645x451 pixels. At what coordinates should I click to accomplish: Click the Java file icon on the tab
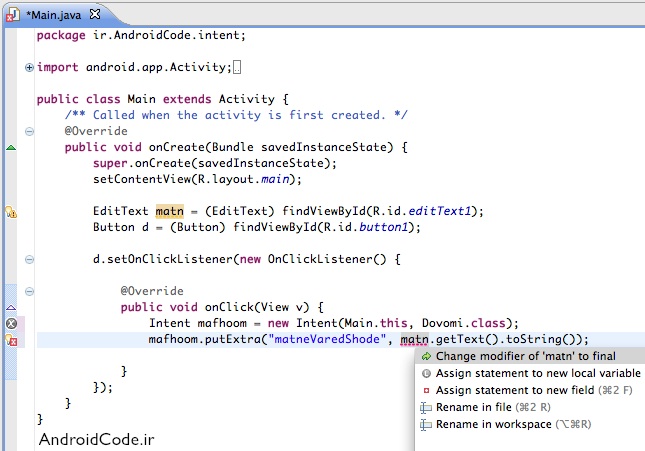point(12,16)
